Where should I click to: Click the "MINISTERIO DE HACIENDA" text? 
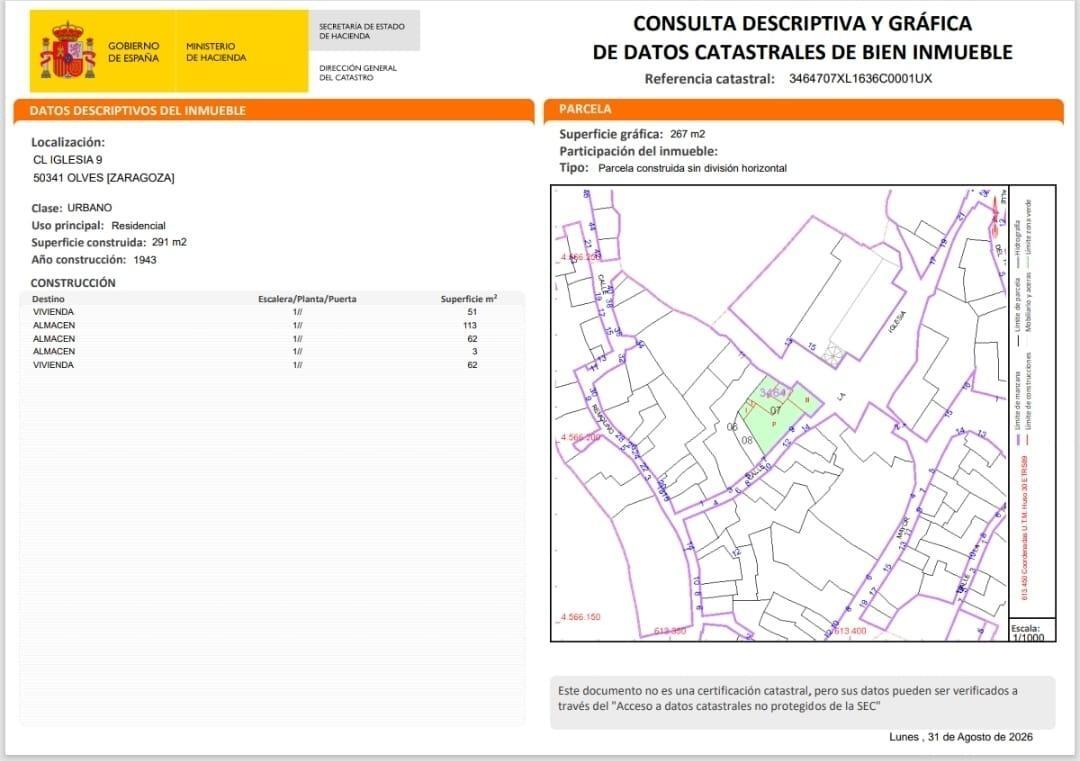[x=216, y=52]
